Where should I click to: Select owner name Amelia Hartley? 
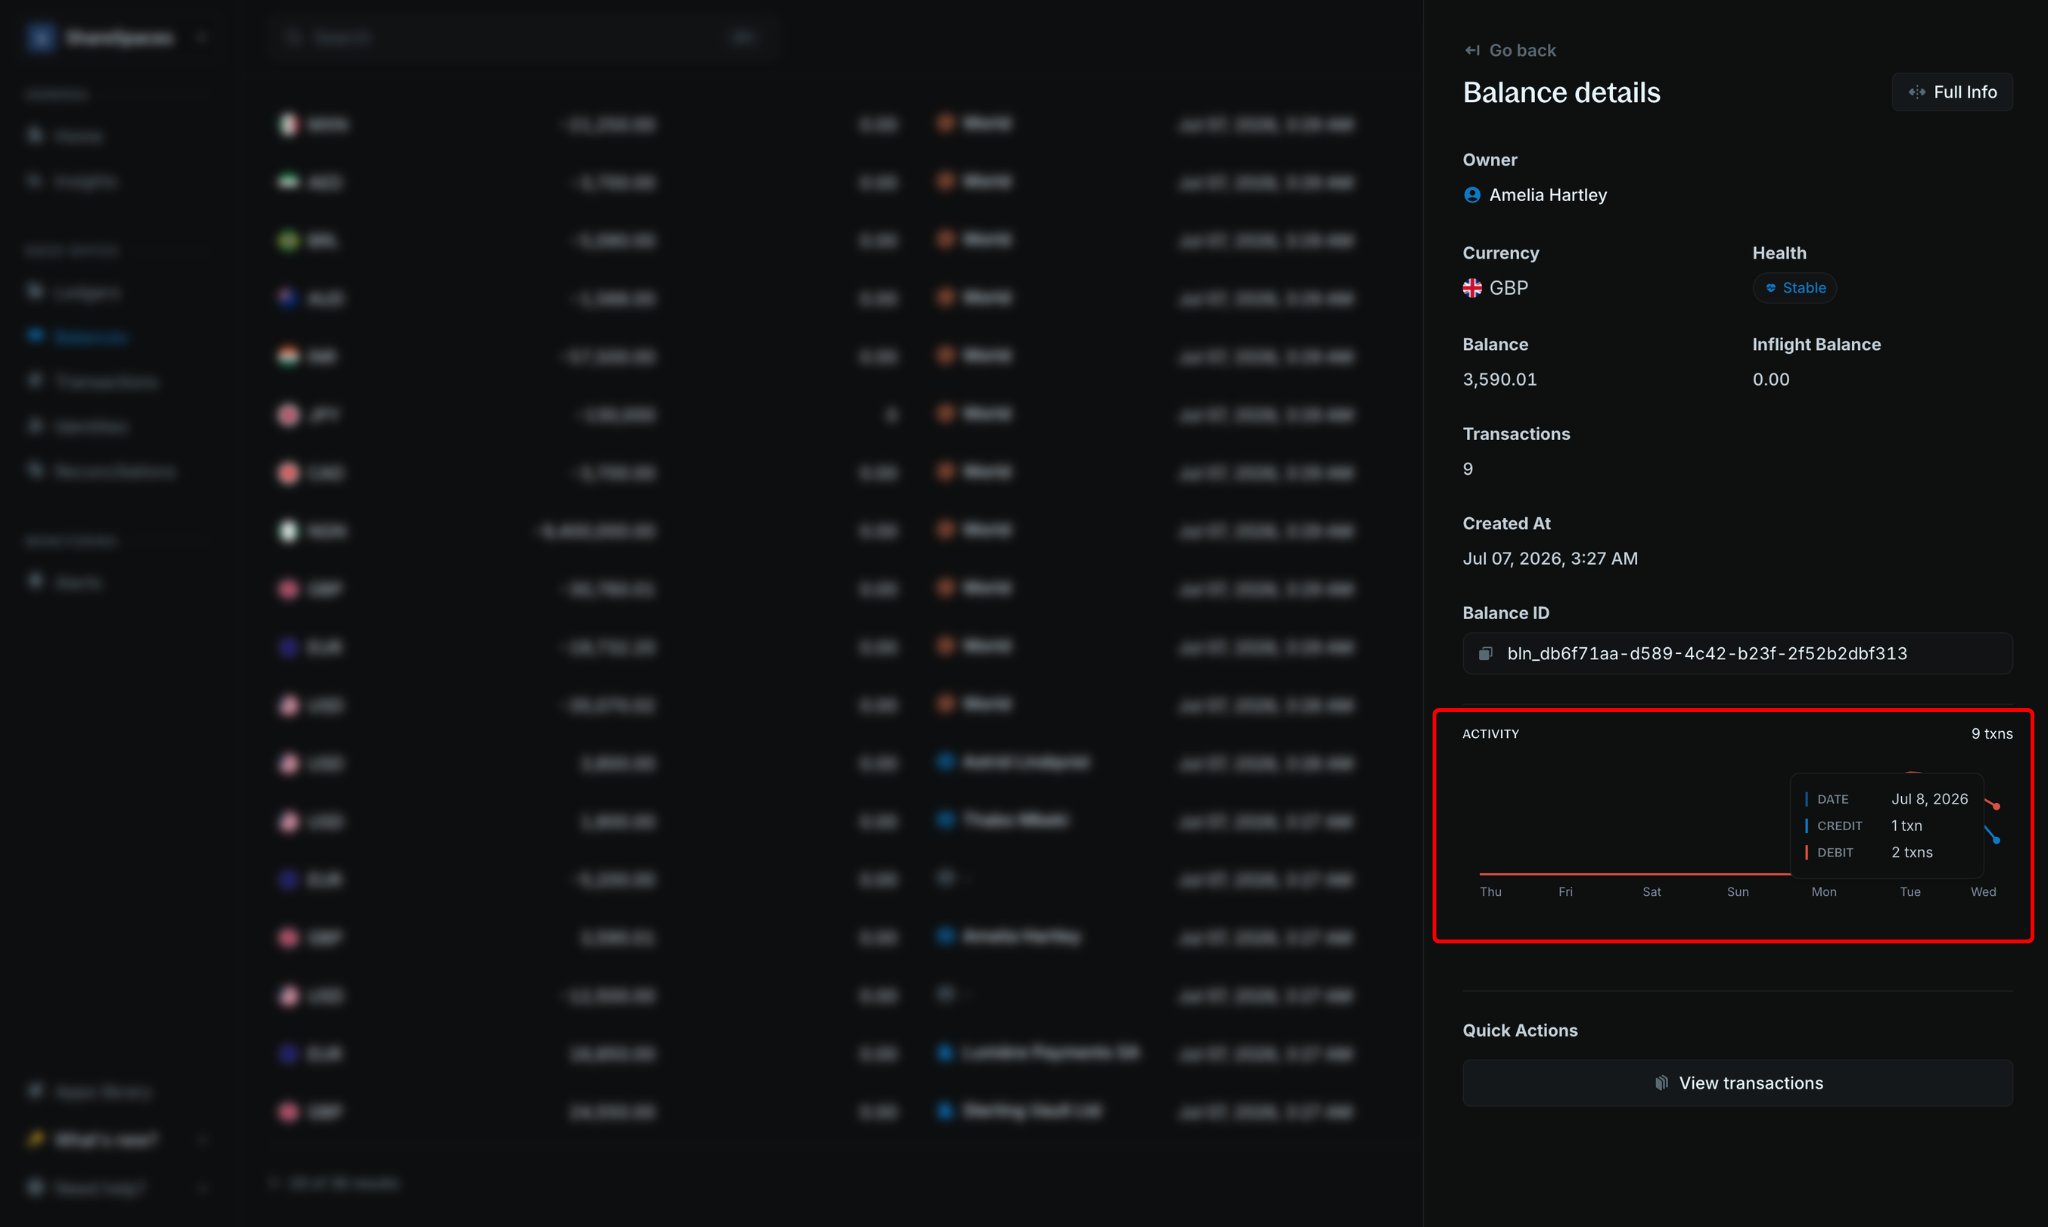[1548, 195]
